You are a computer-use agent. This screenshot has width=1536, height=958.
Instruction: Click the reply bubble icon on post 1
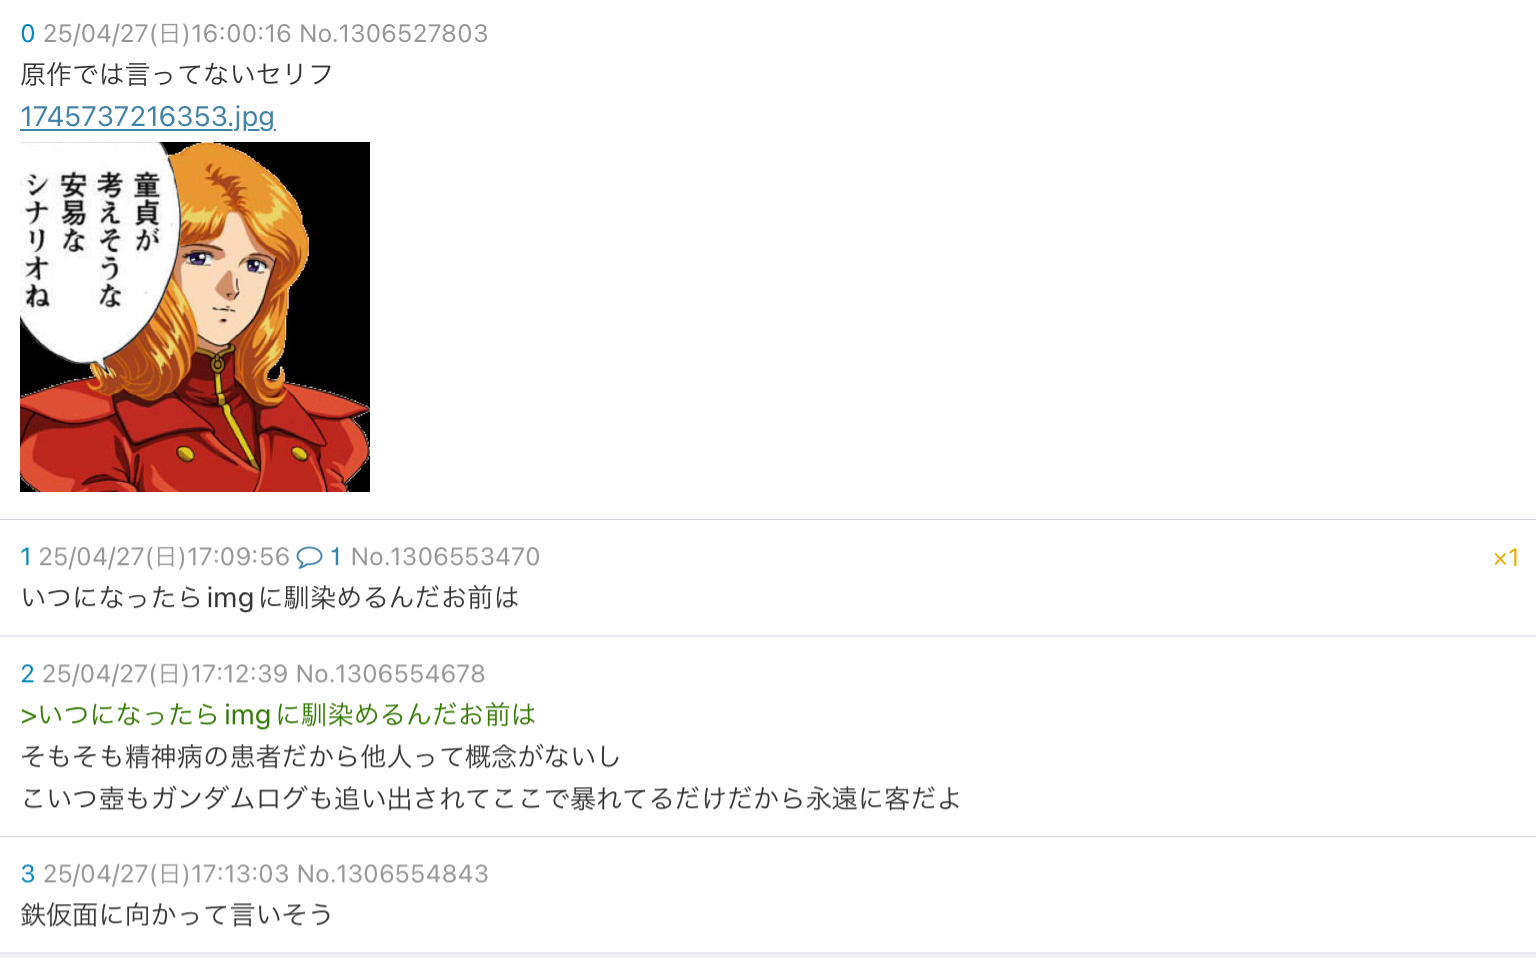click(310, 557)
